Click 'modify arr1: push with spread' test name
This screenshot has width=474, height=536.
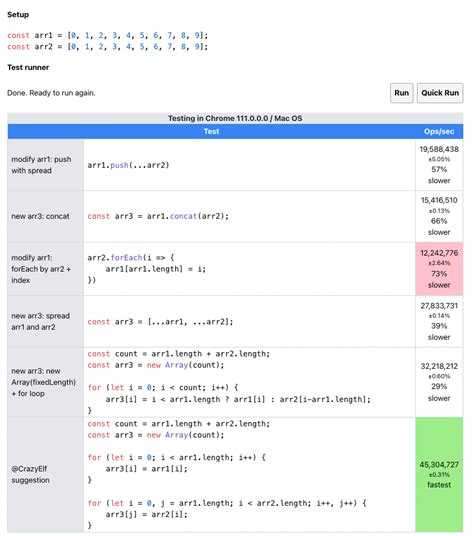click(x=41, y=165)
